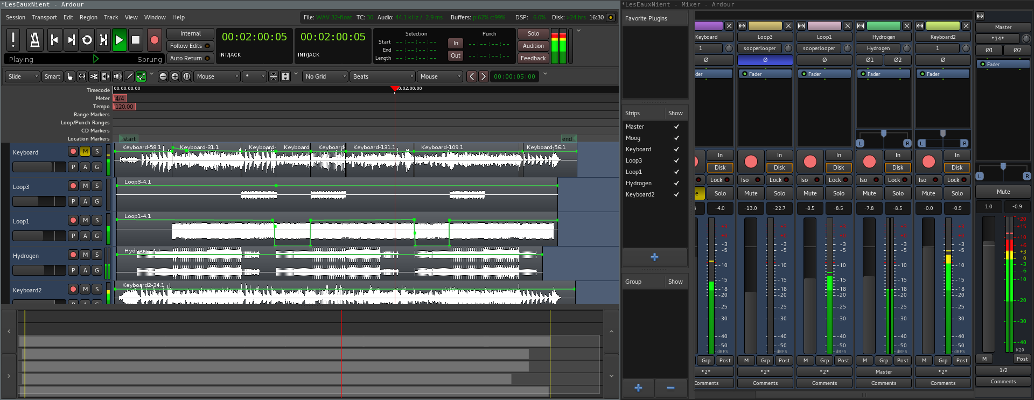Viewport: 1034px width, 400px height.
Task: Click the Loop3 mixer strip record button
Action: [750, 161]
